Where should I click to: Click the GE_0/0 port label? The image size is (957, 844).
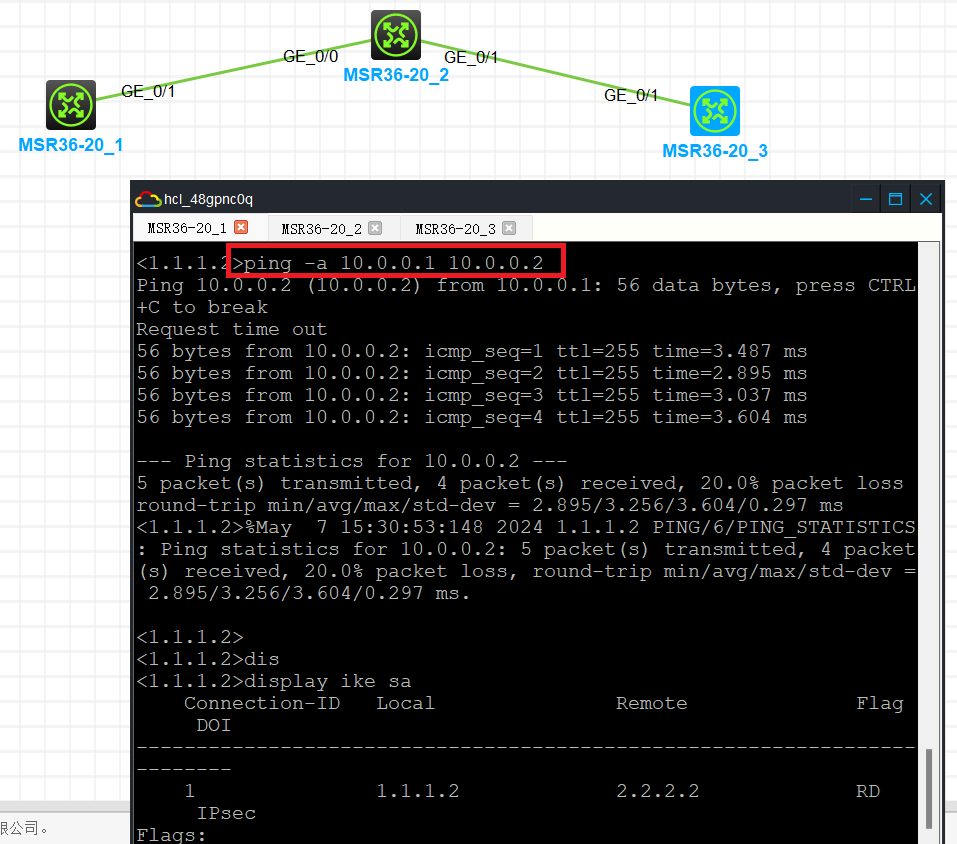click(310, 57)
